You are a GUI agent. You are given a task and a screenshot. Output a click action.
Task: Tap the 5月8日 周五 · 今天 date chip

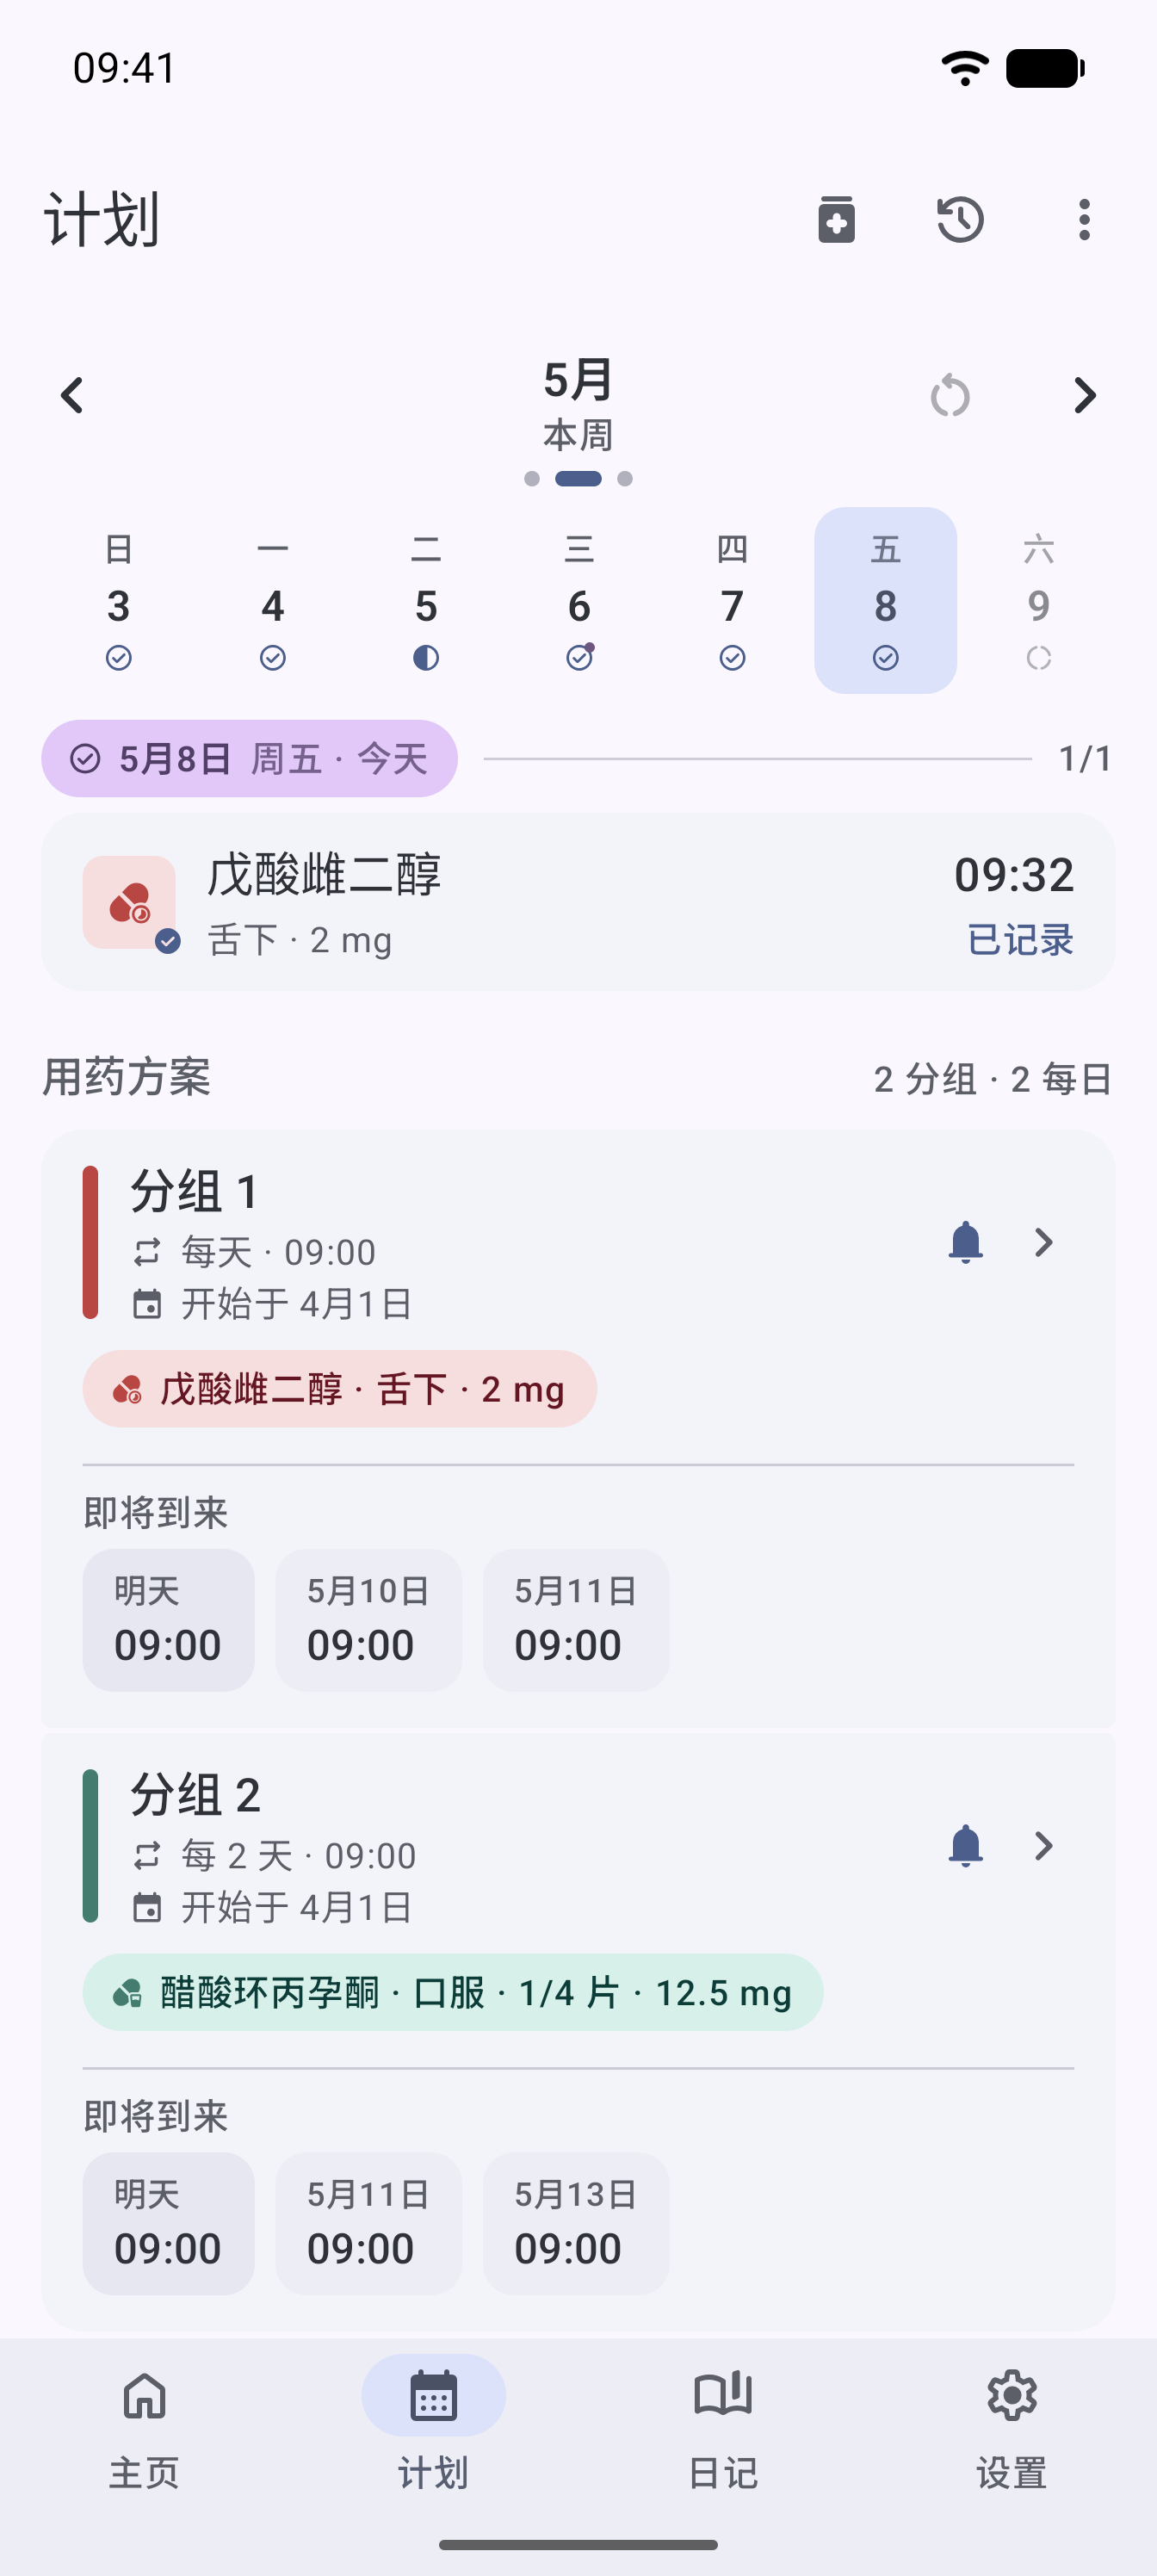coord(249,758)
